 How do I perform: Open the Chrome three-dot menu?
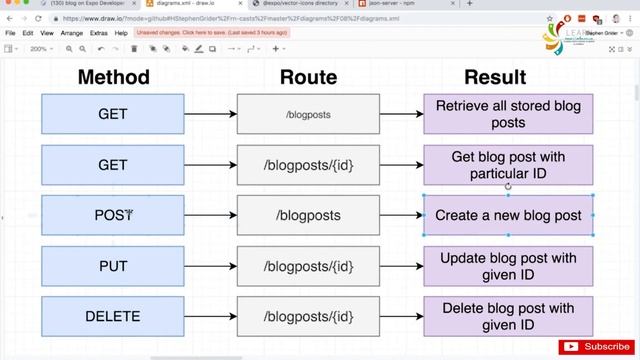631,19
